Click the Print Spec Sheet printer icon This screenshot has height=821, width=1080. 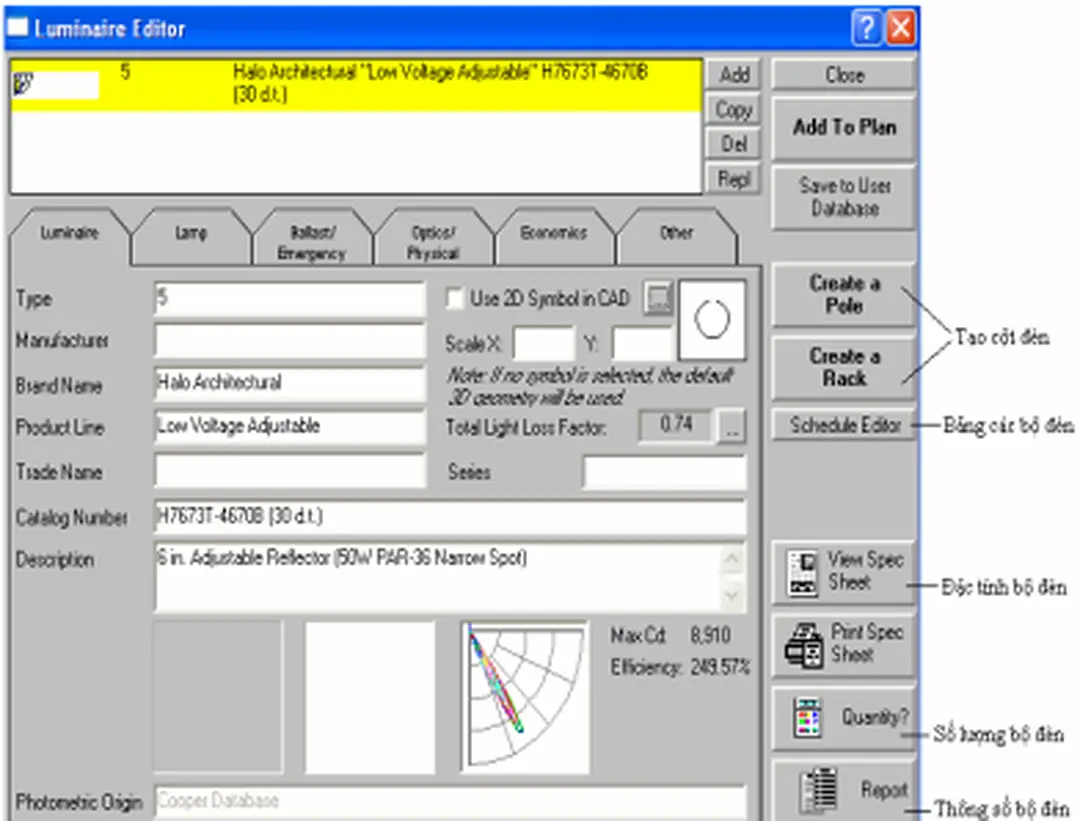803,645
